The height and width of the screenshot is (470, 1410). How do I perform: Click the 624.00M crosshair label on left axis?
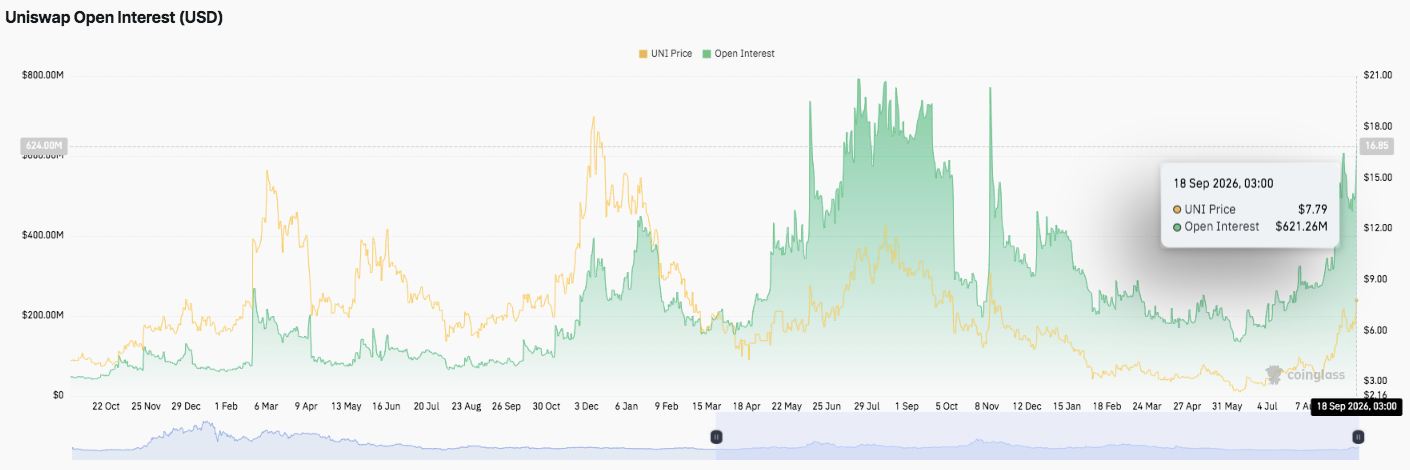pyautogui.click(x=43, y=146)
